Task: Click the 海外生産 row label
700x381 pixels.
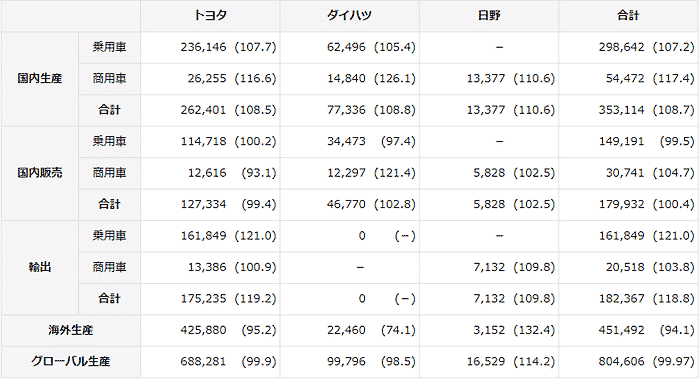Action: point(71,330)
